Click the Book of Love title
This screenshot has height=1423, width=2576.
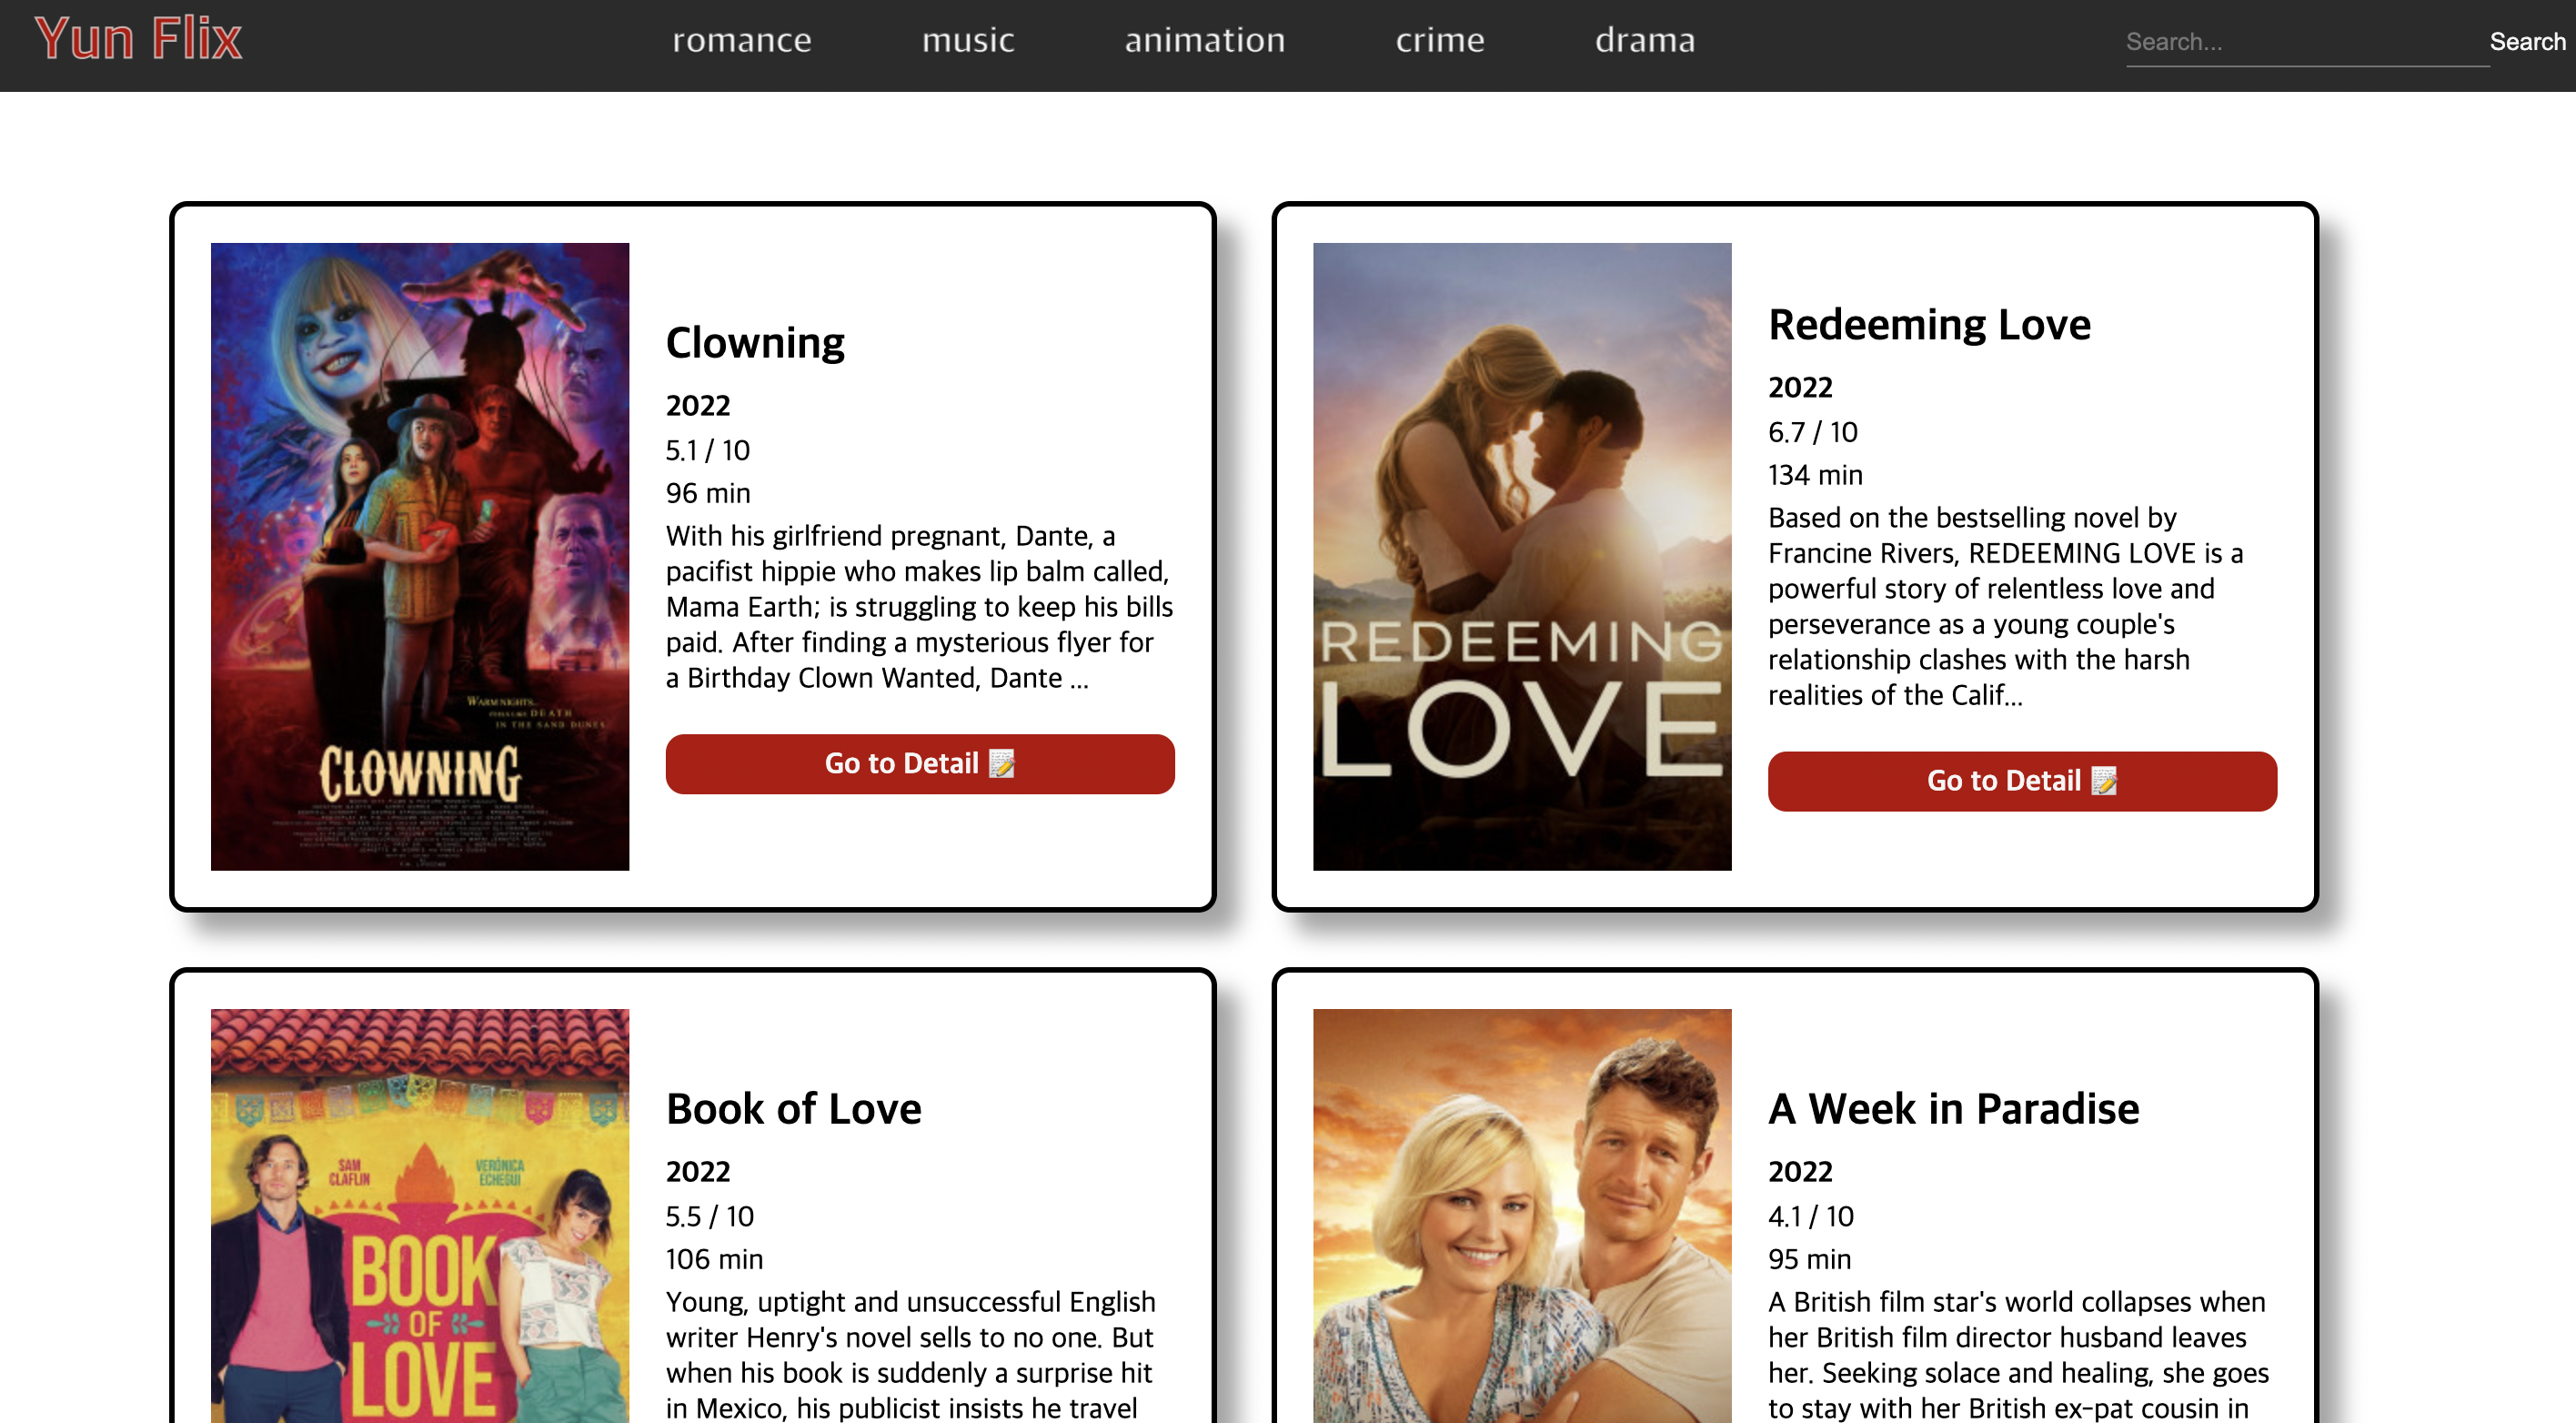tap(794, 1109)
